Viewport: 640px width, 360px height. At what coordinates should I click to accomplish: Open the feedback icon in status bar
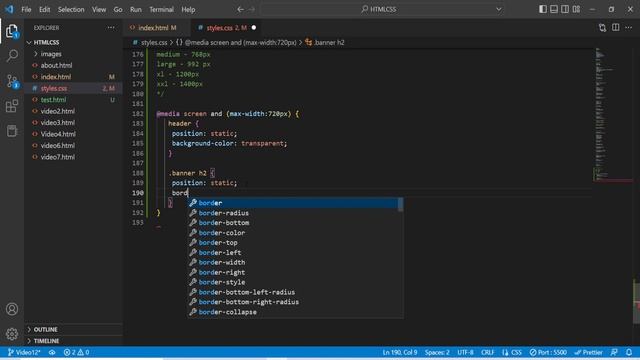tap(614, 352)
